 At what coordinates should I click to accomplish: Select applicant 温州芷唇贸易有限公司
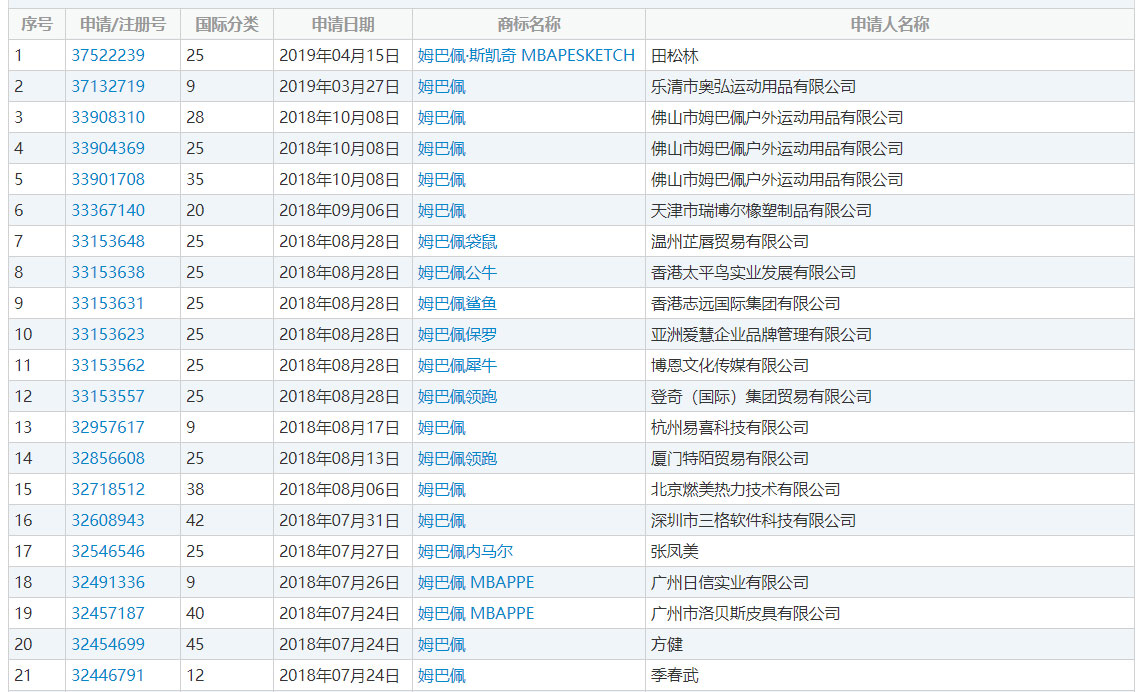[x=730, y=242]
